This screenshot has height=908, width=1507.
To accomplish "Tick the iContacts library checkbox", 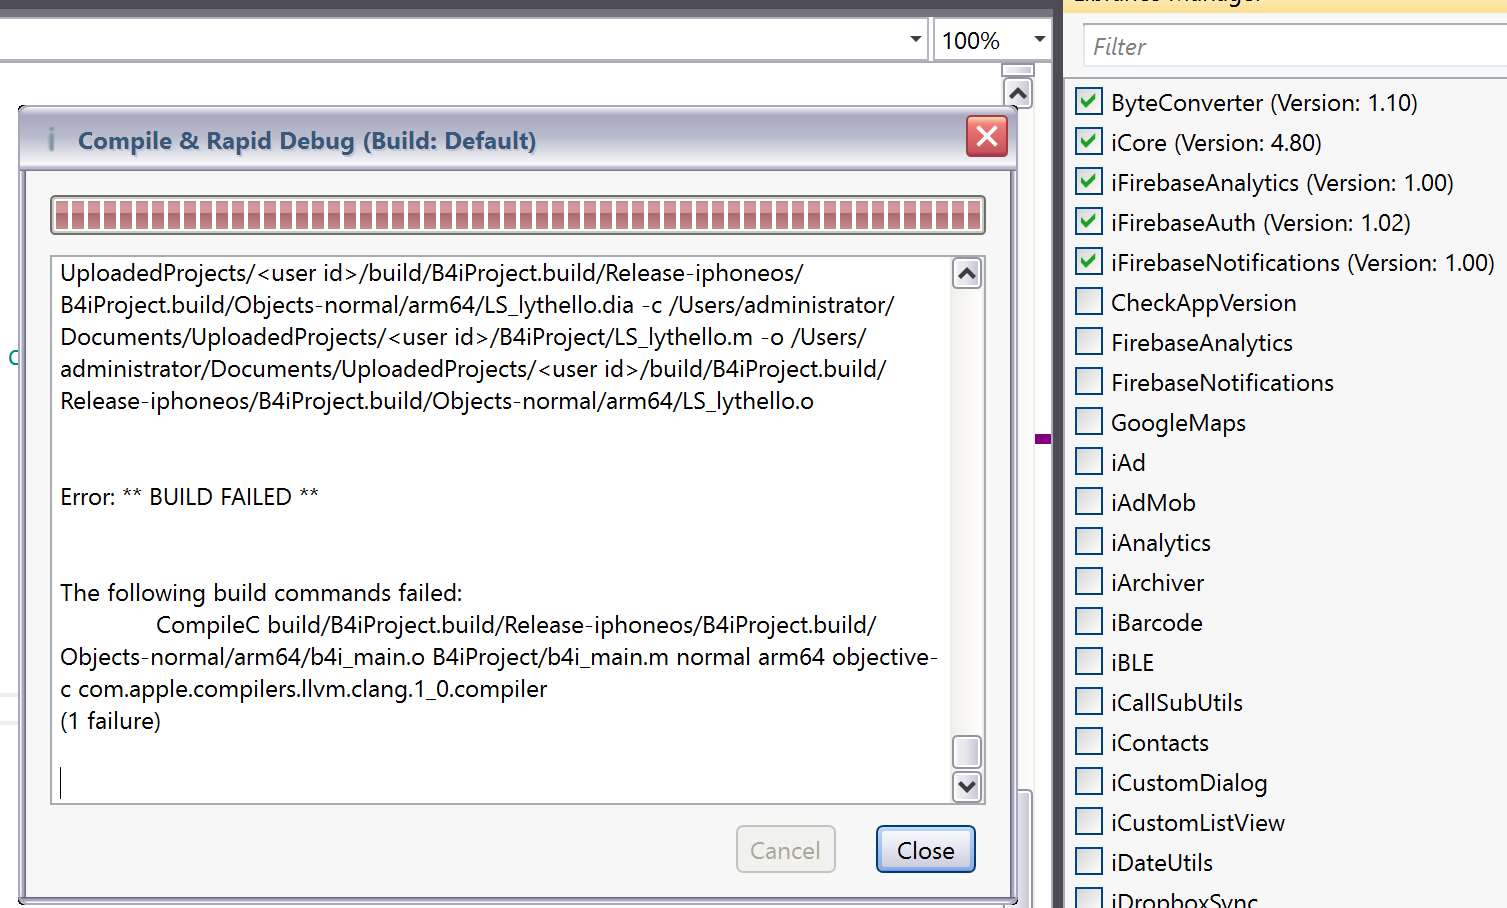I will (x=1089, y=742).
